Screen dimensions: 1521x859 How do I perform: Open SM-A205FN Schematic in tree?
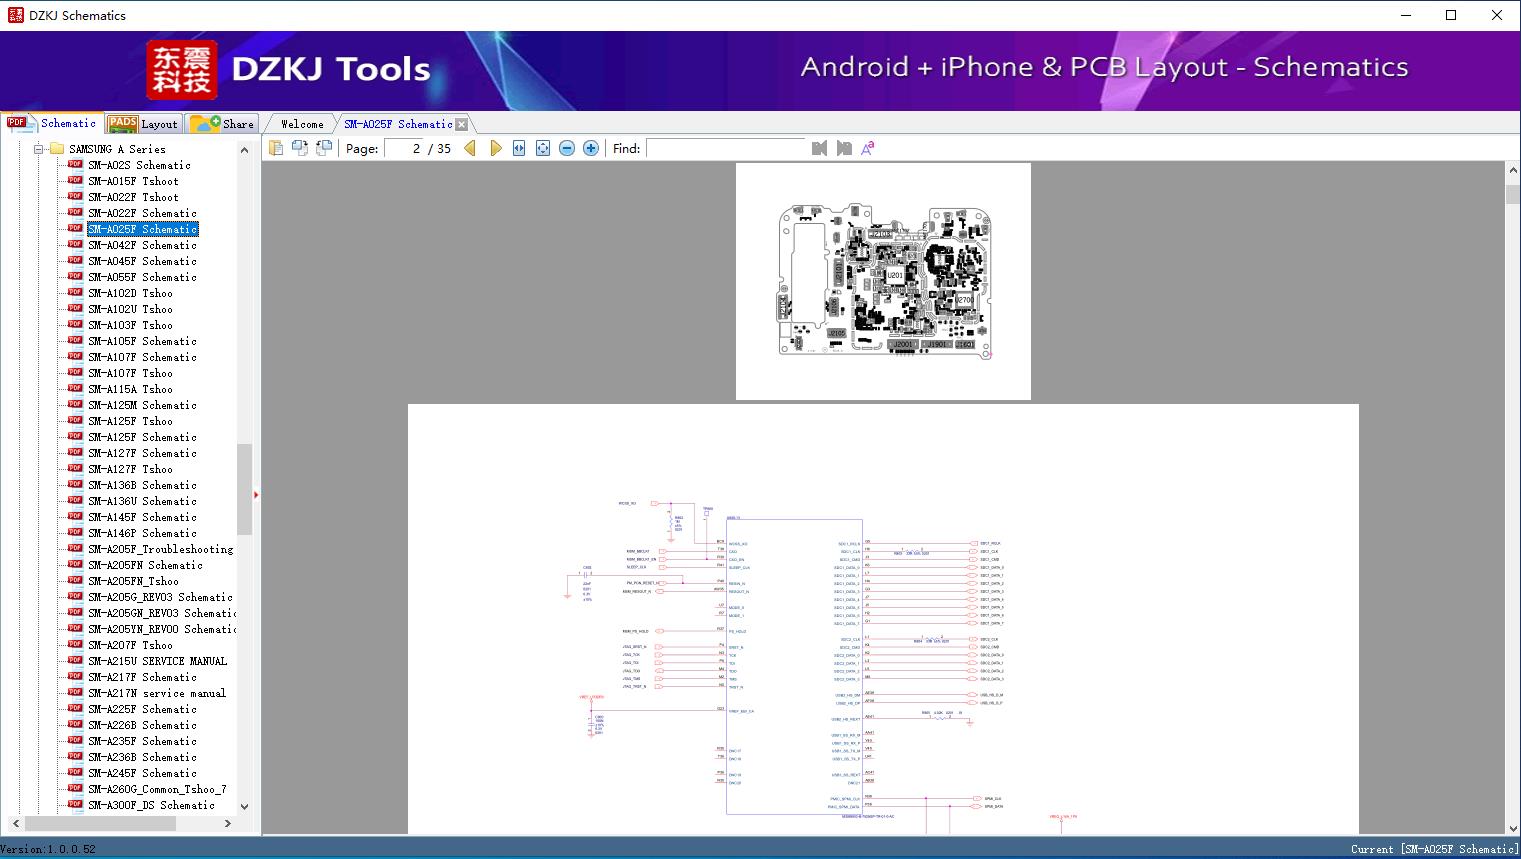(x=145, y=565)
